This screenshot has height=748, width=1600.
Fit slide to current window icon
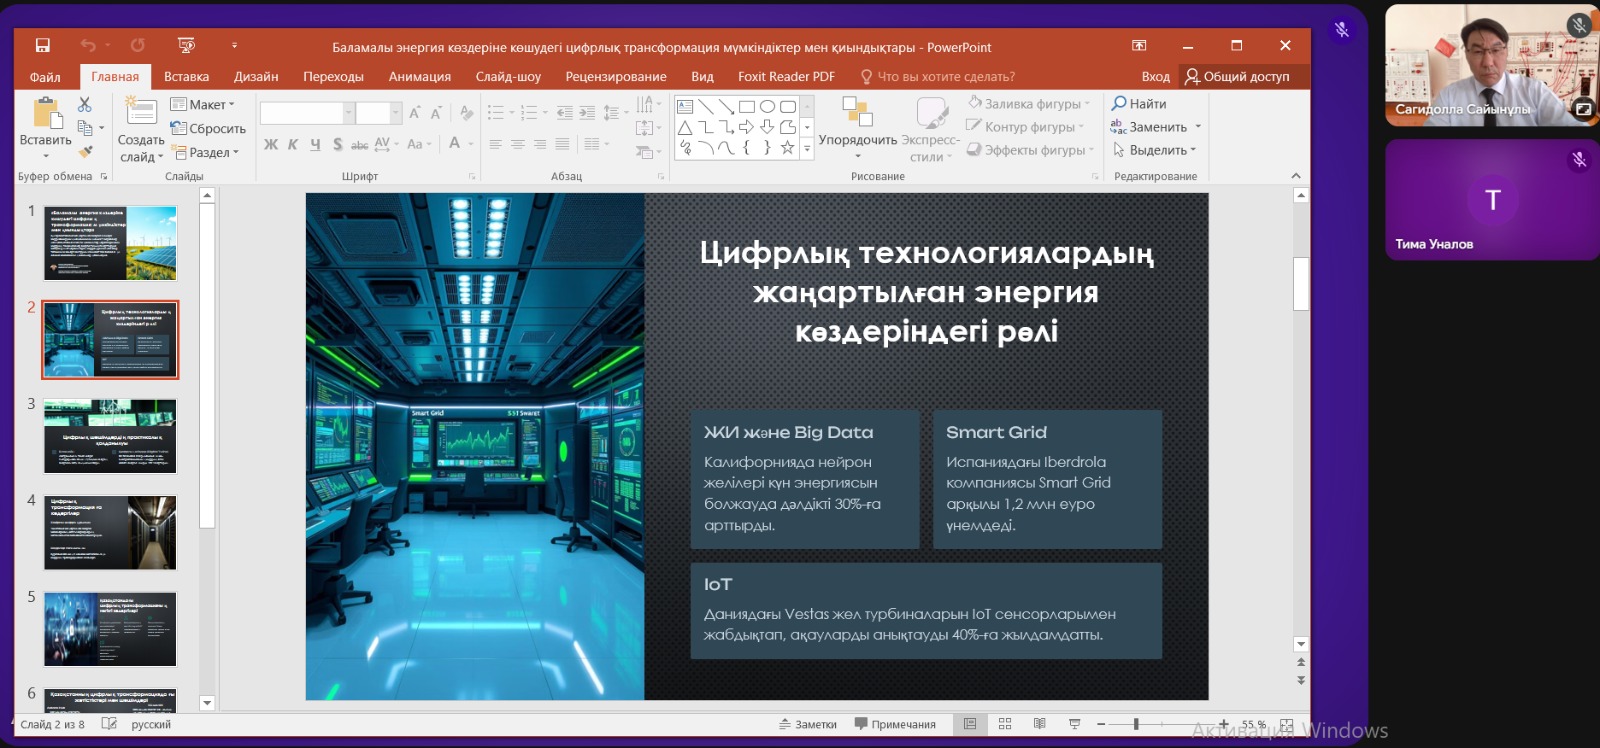pyautogui.click(x=1287, y=724)
